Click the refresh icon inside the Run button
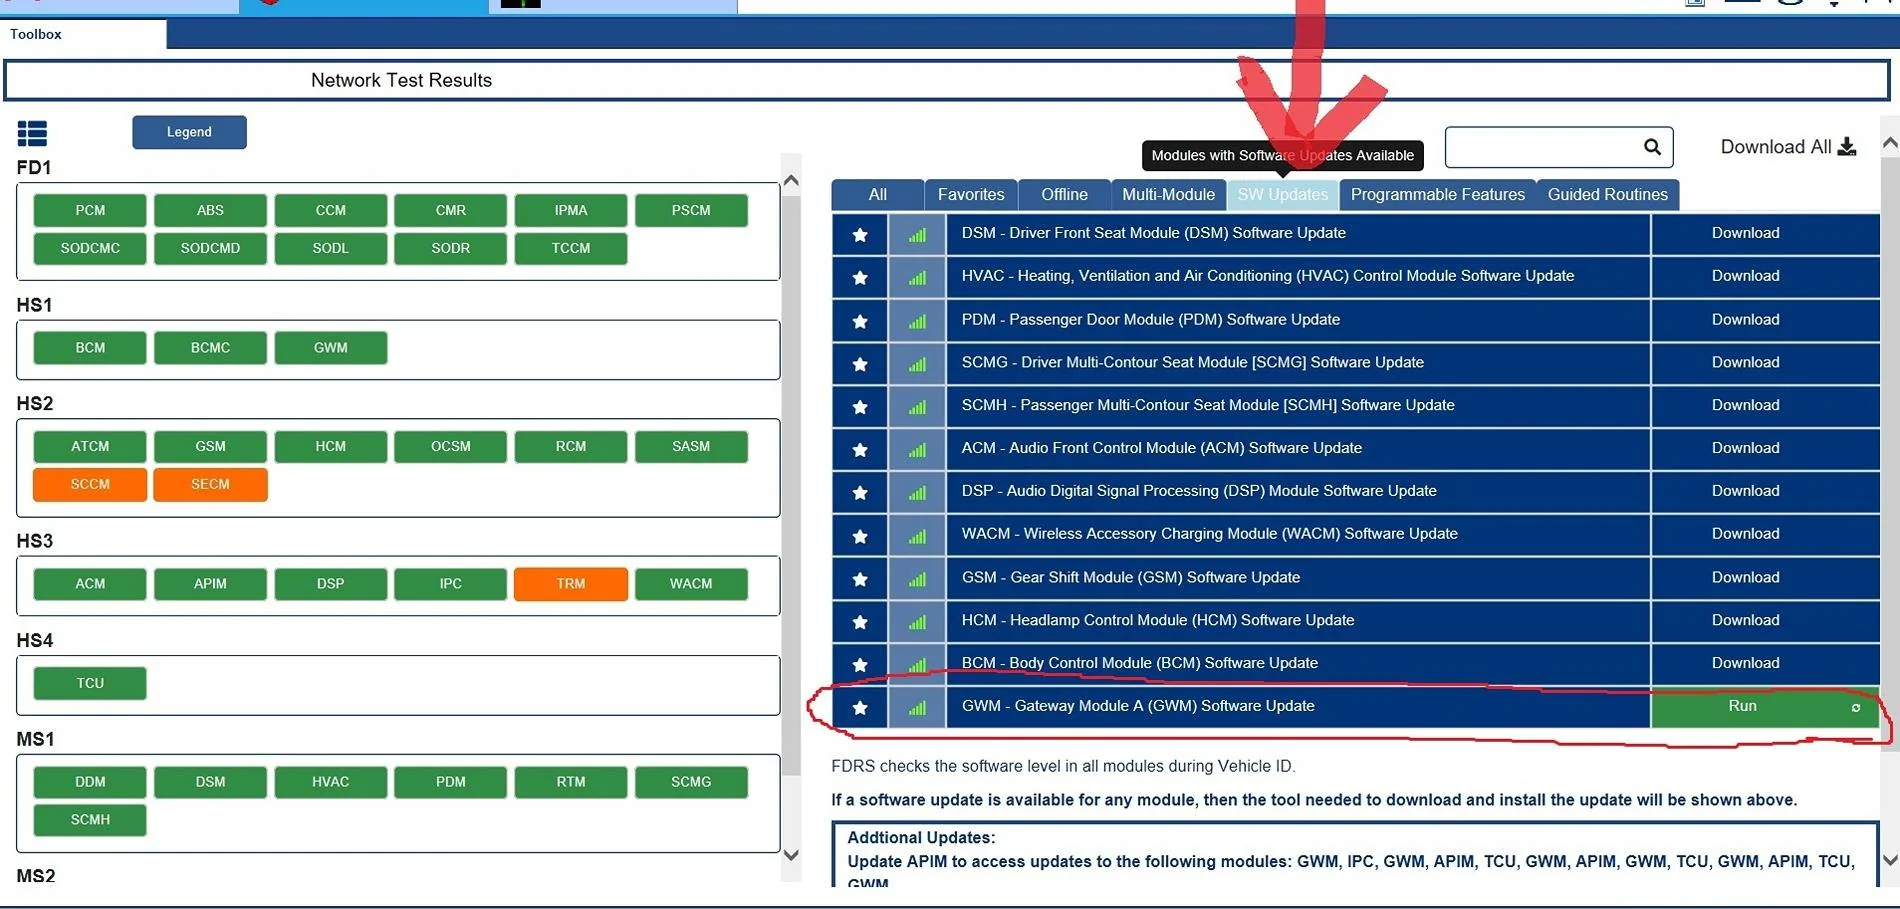1900x909 pixels. tap(1856, 708)
